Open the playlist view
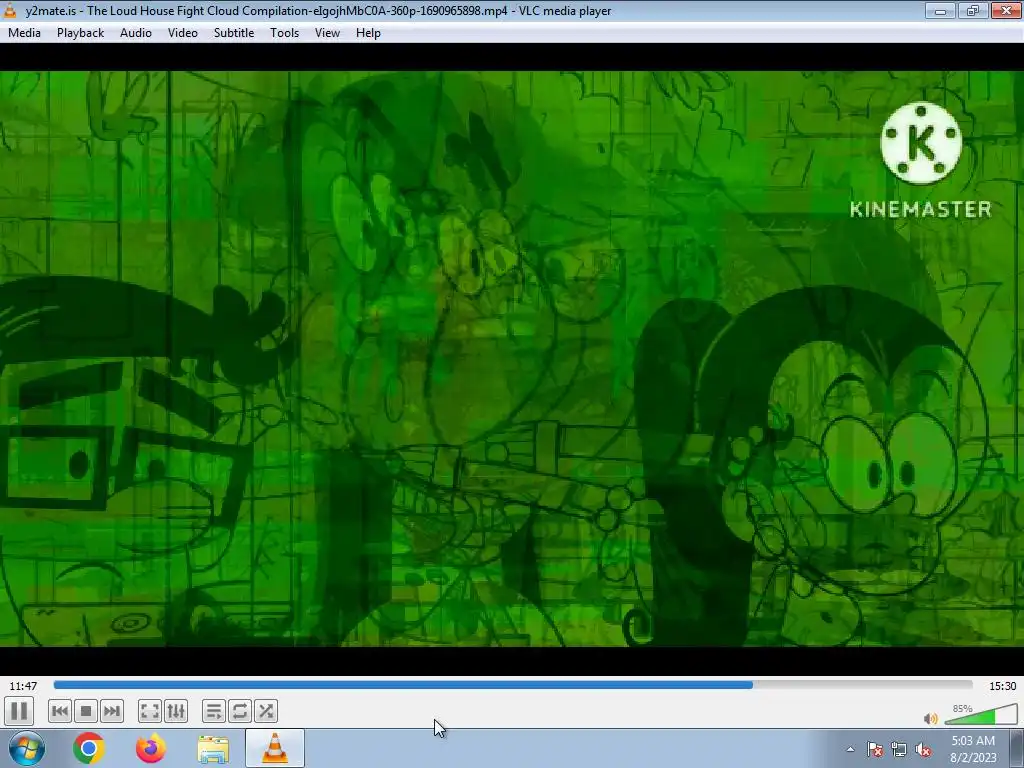Image resolution: width=1024 pixels, height=768 pixels. click(214, 711)
